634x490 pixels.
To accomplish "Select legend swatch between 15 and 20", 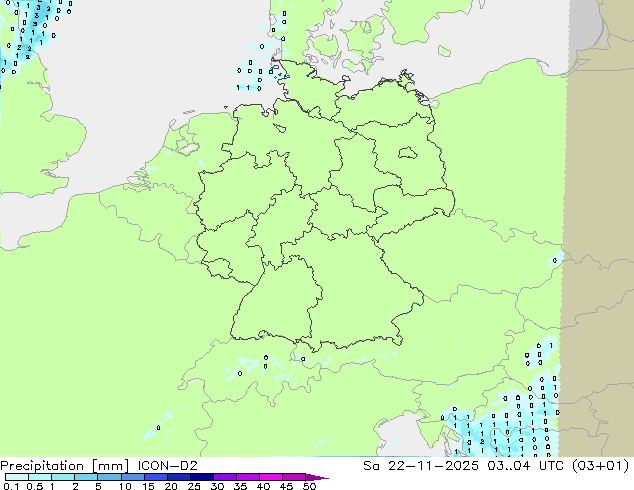I will click(155, 477).
